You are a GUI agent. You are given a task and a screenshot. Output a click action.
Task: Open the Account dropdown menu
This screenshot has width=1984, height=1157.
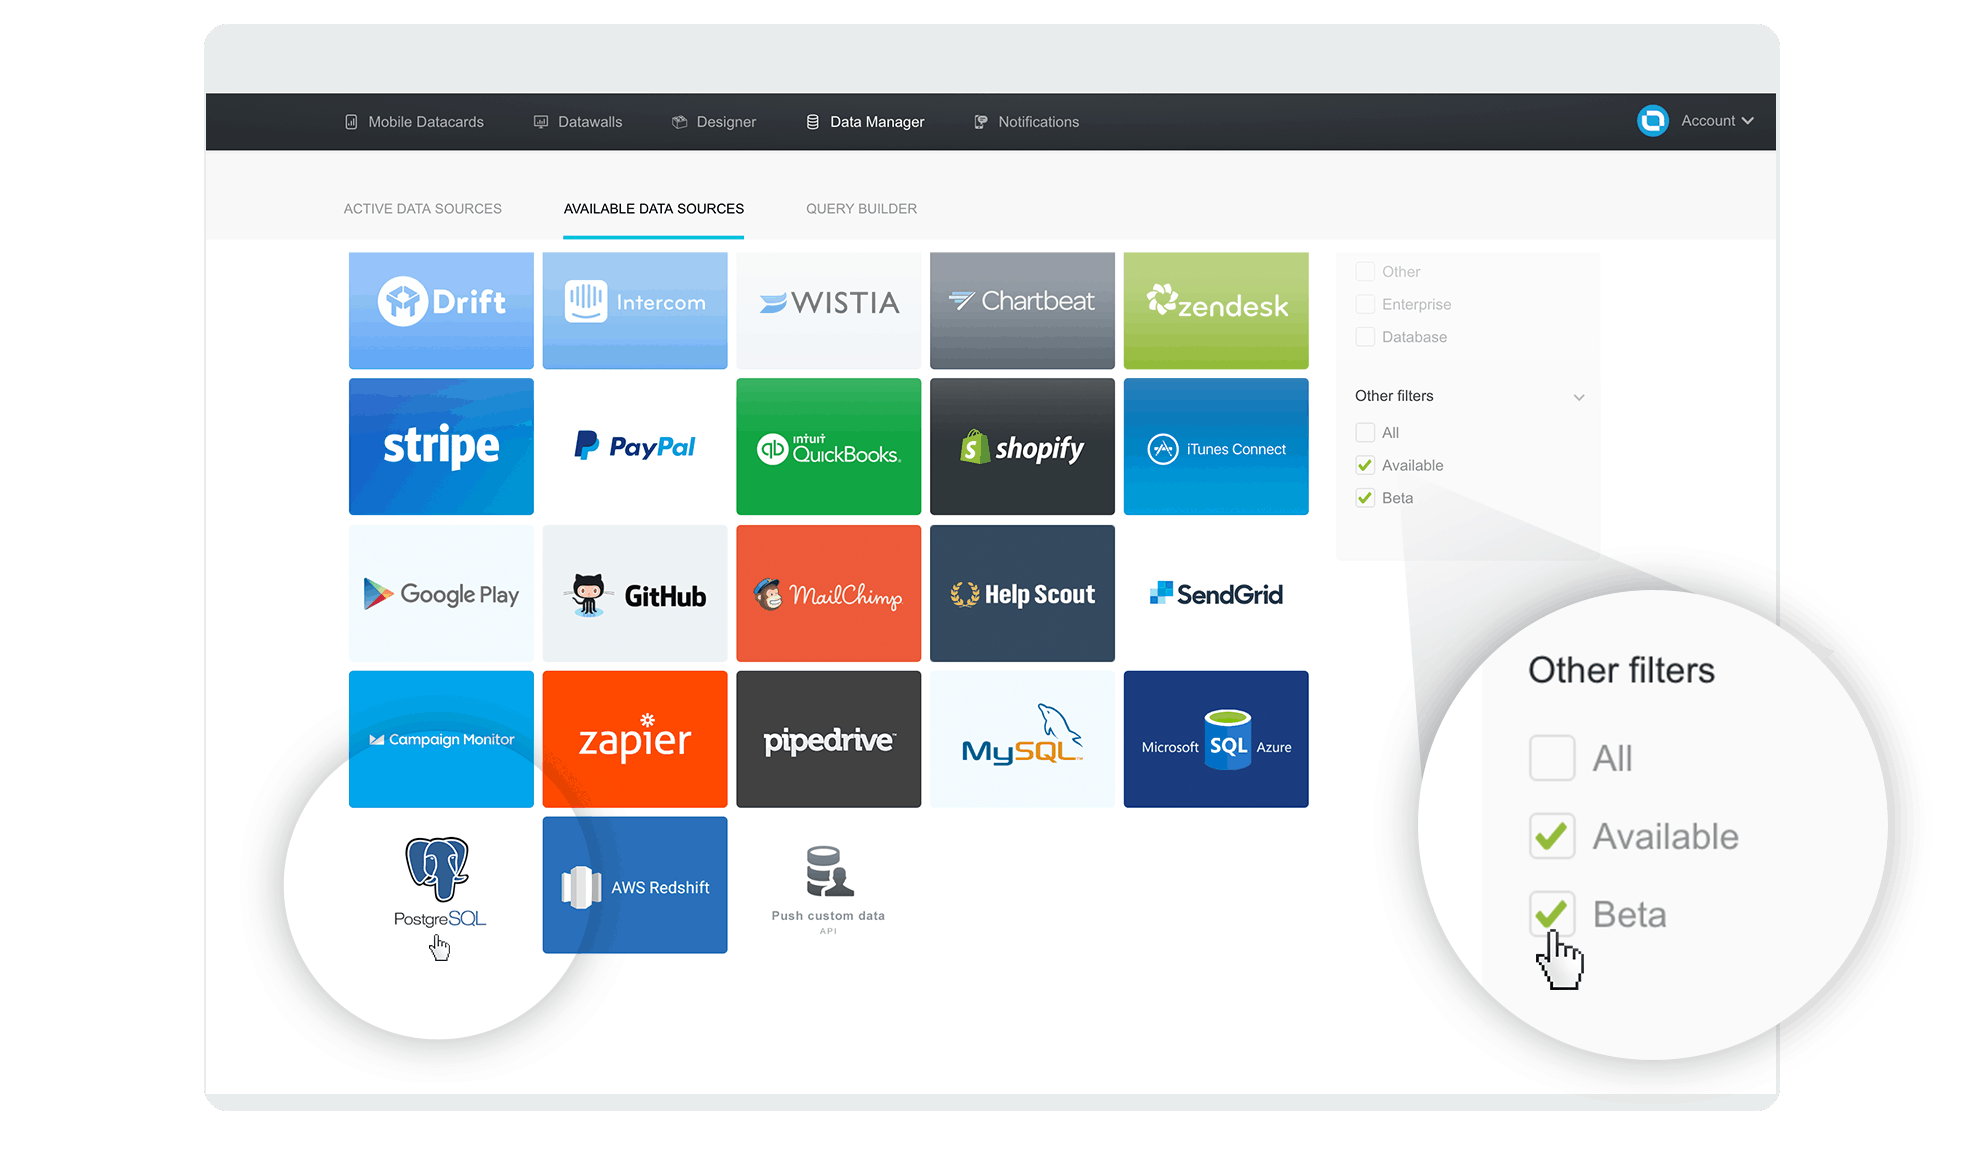1717,121
